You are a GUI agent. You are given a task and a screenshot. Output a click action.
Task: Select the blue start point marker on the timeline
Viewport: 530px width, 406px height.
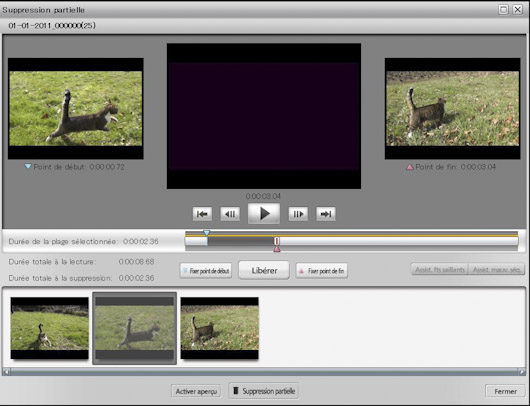click(x=207, y=233)
